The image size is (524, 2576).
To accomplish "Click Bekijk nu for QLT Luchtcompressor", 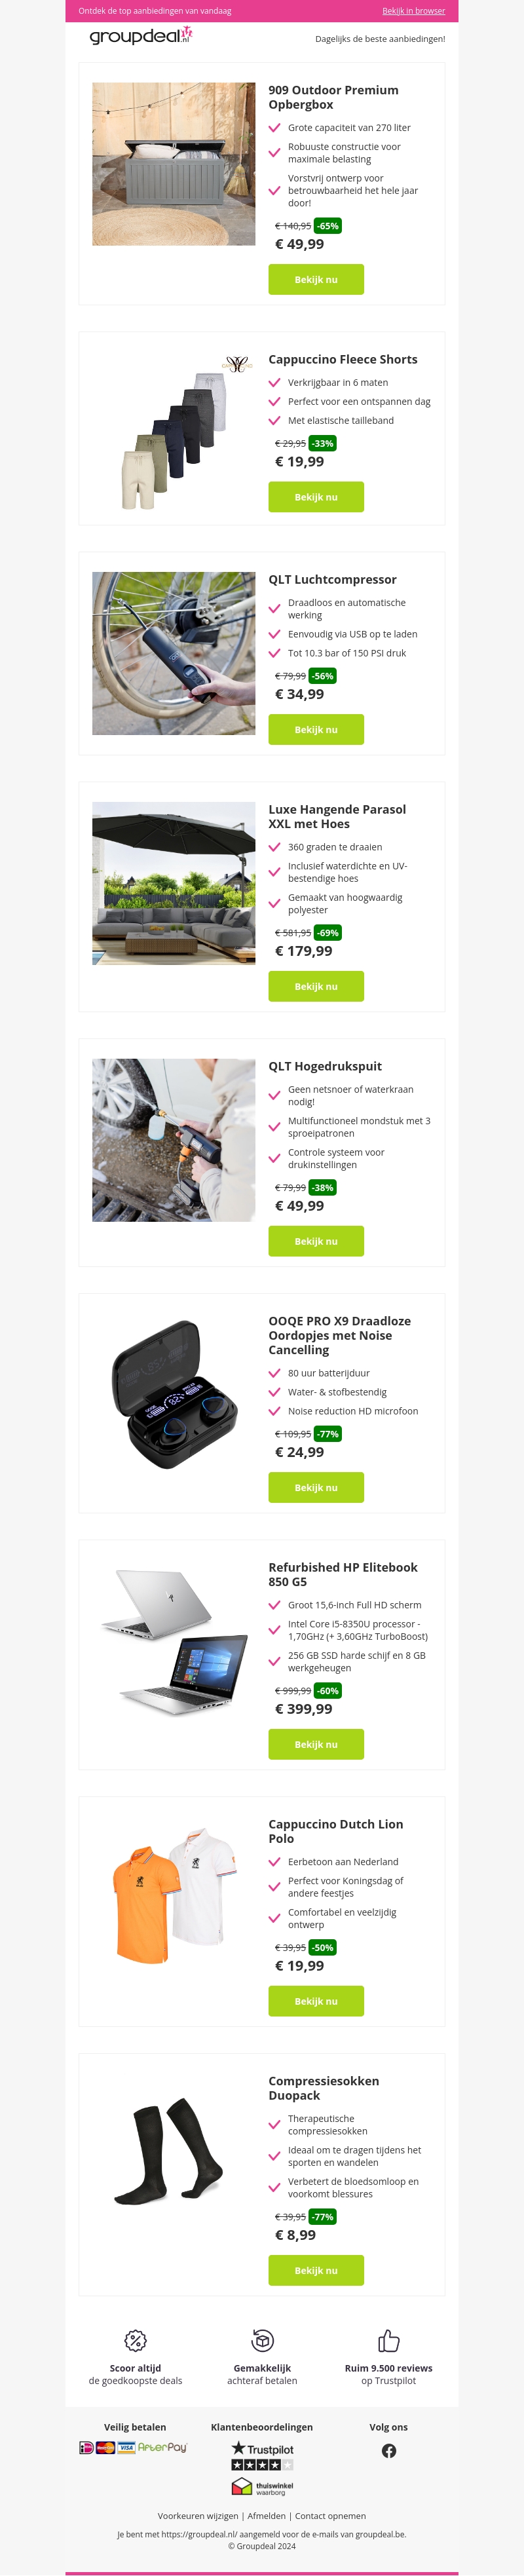I will pos(316,730).
